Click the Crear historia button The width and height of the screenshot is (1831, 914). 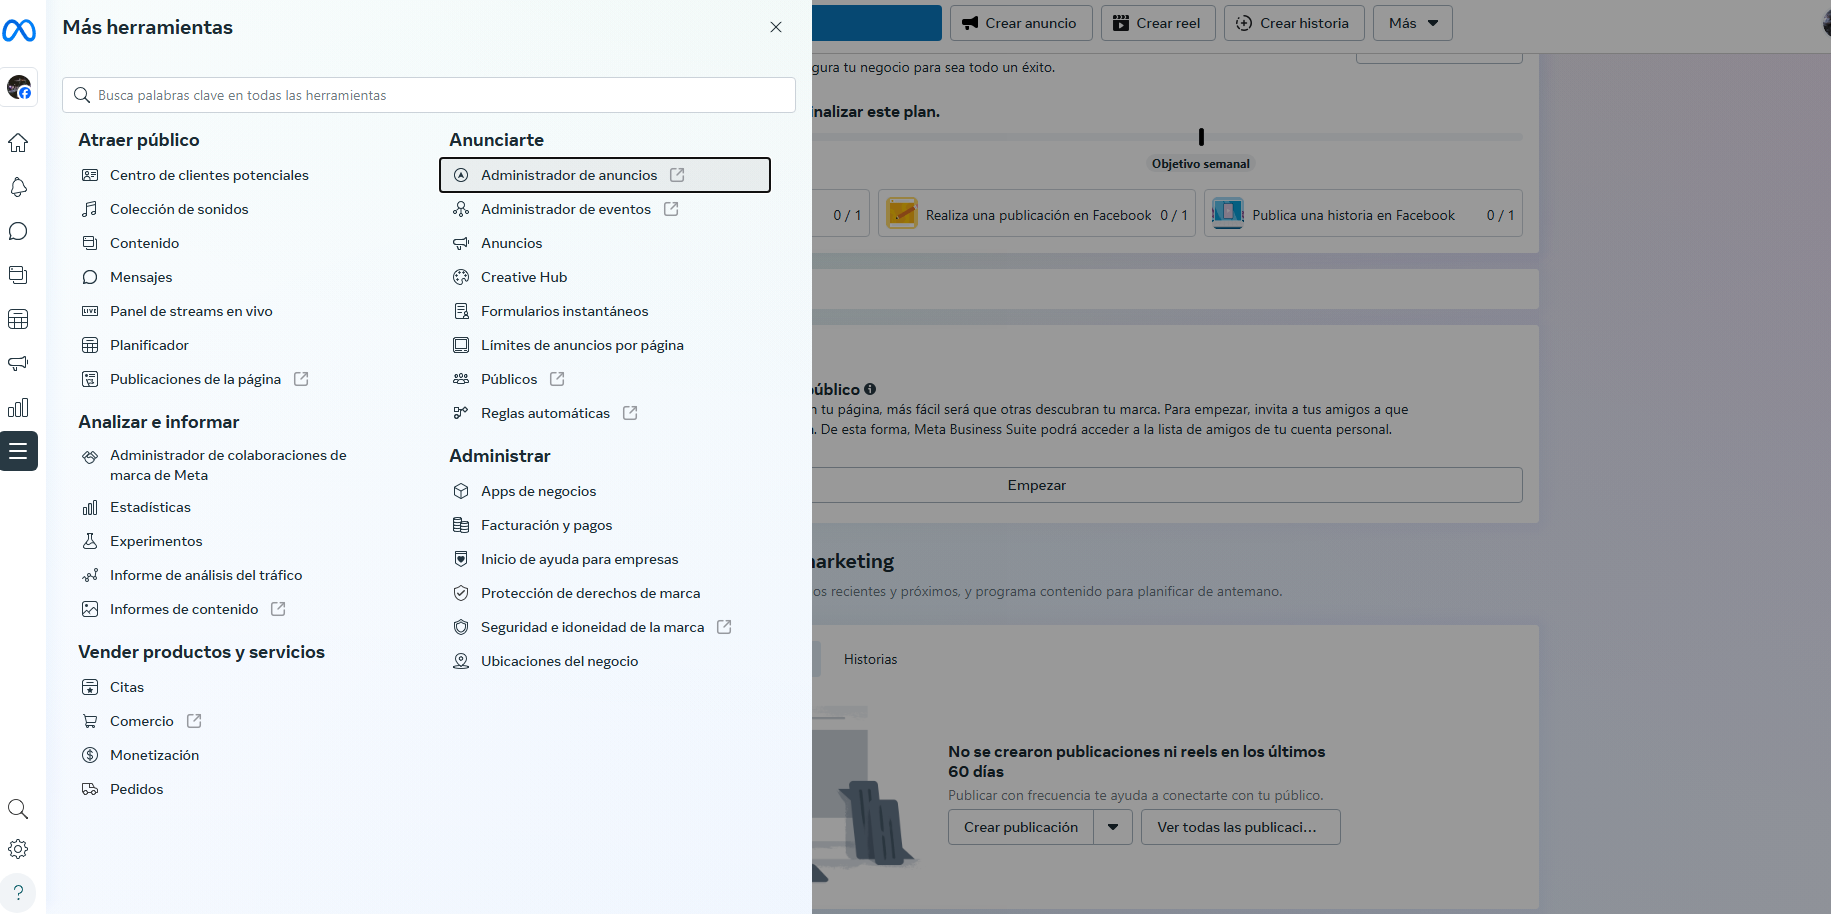(x=1294, y=23)
